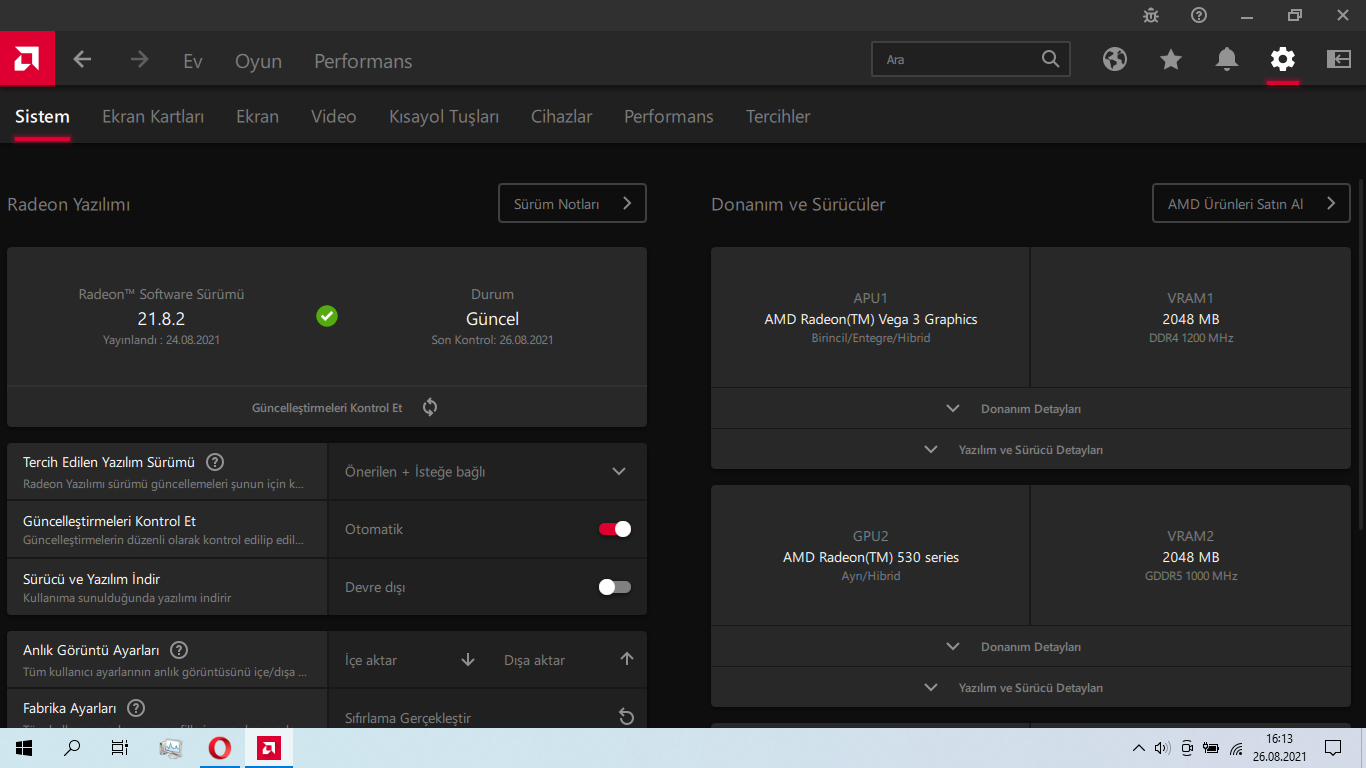The image size is (1366, 768).
Task: Open the notifications bell icon
Action: coord(1227,60)
